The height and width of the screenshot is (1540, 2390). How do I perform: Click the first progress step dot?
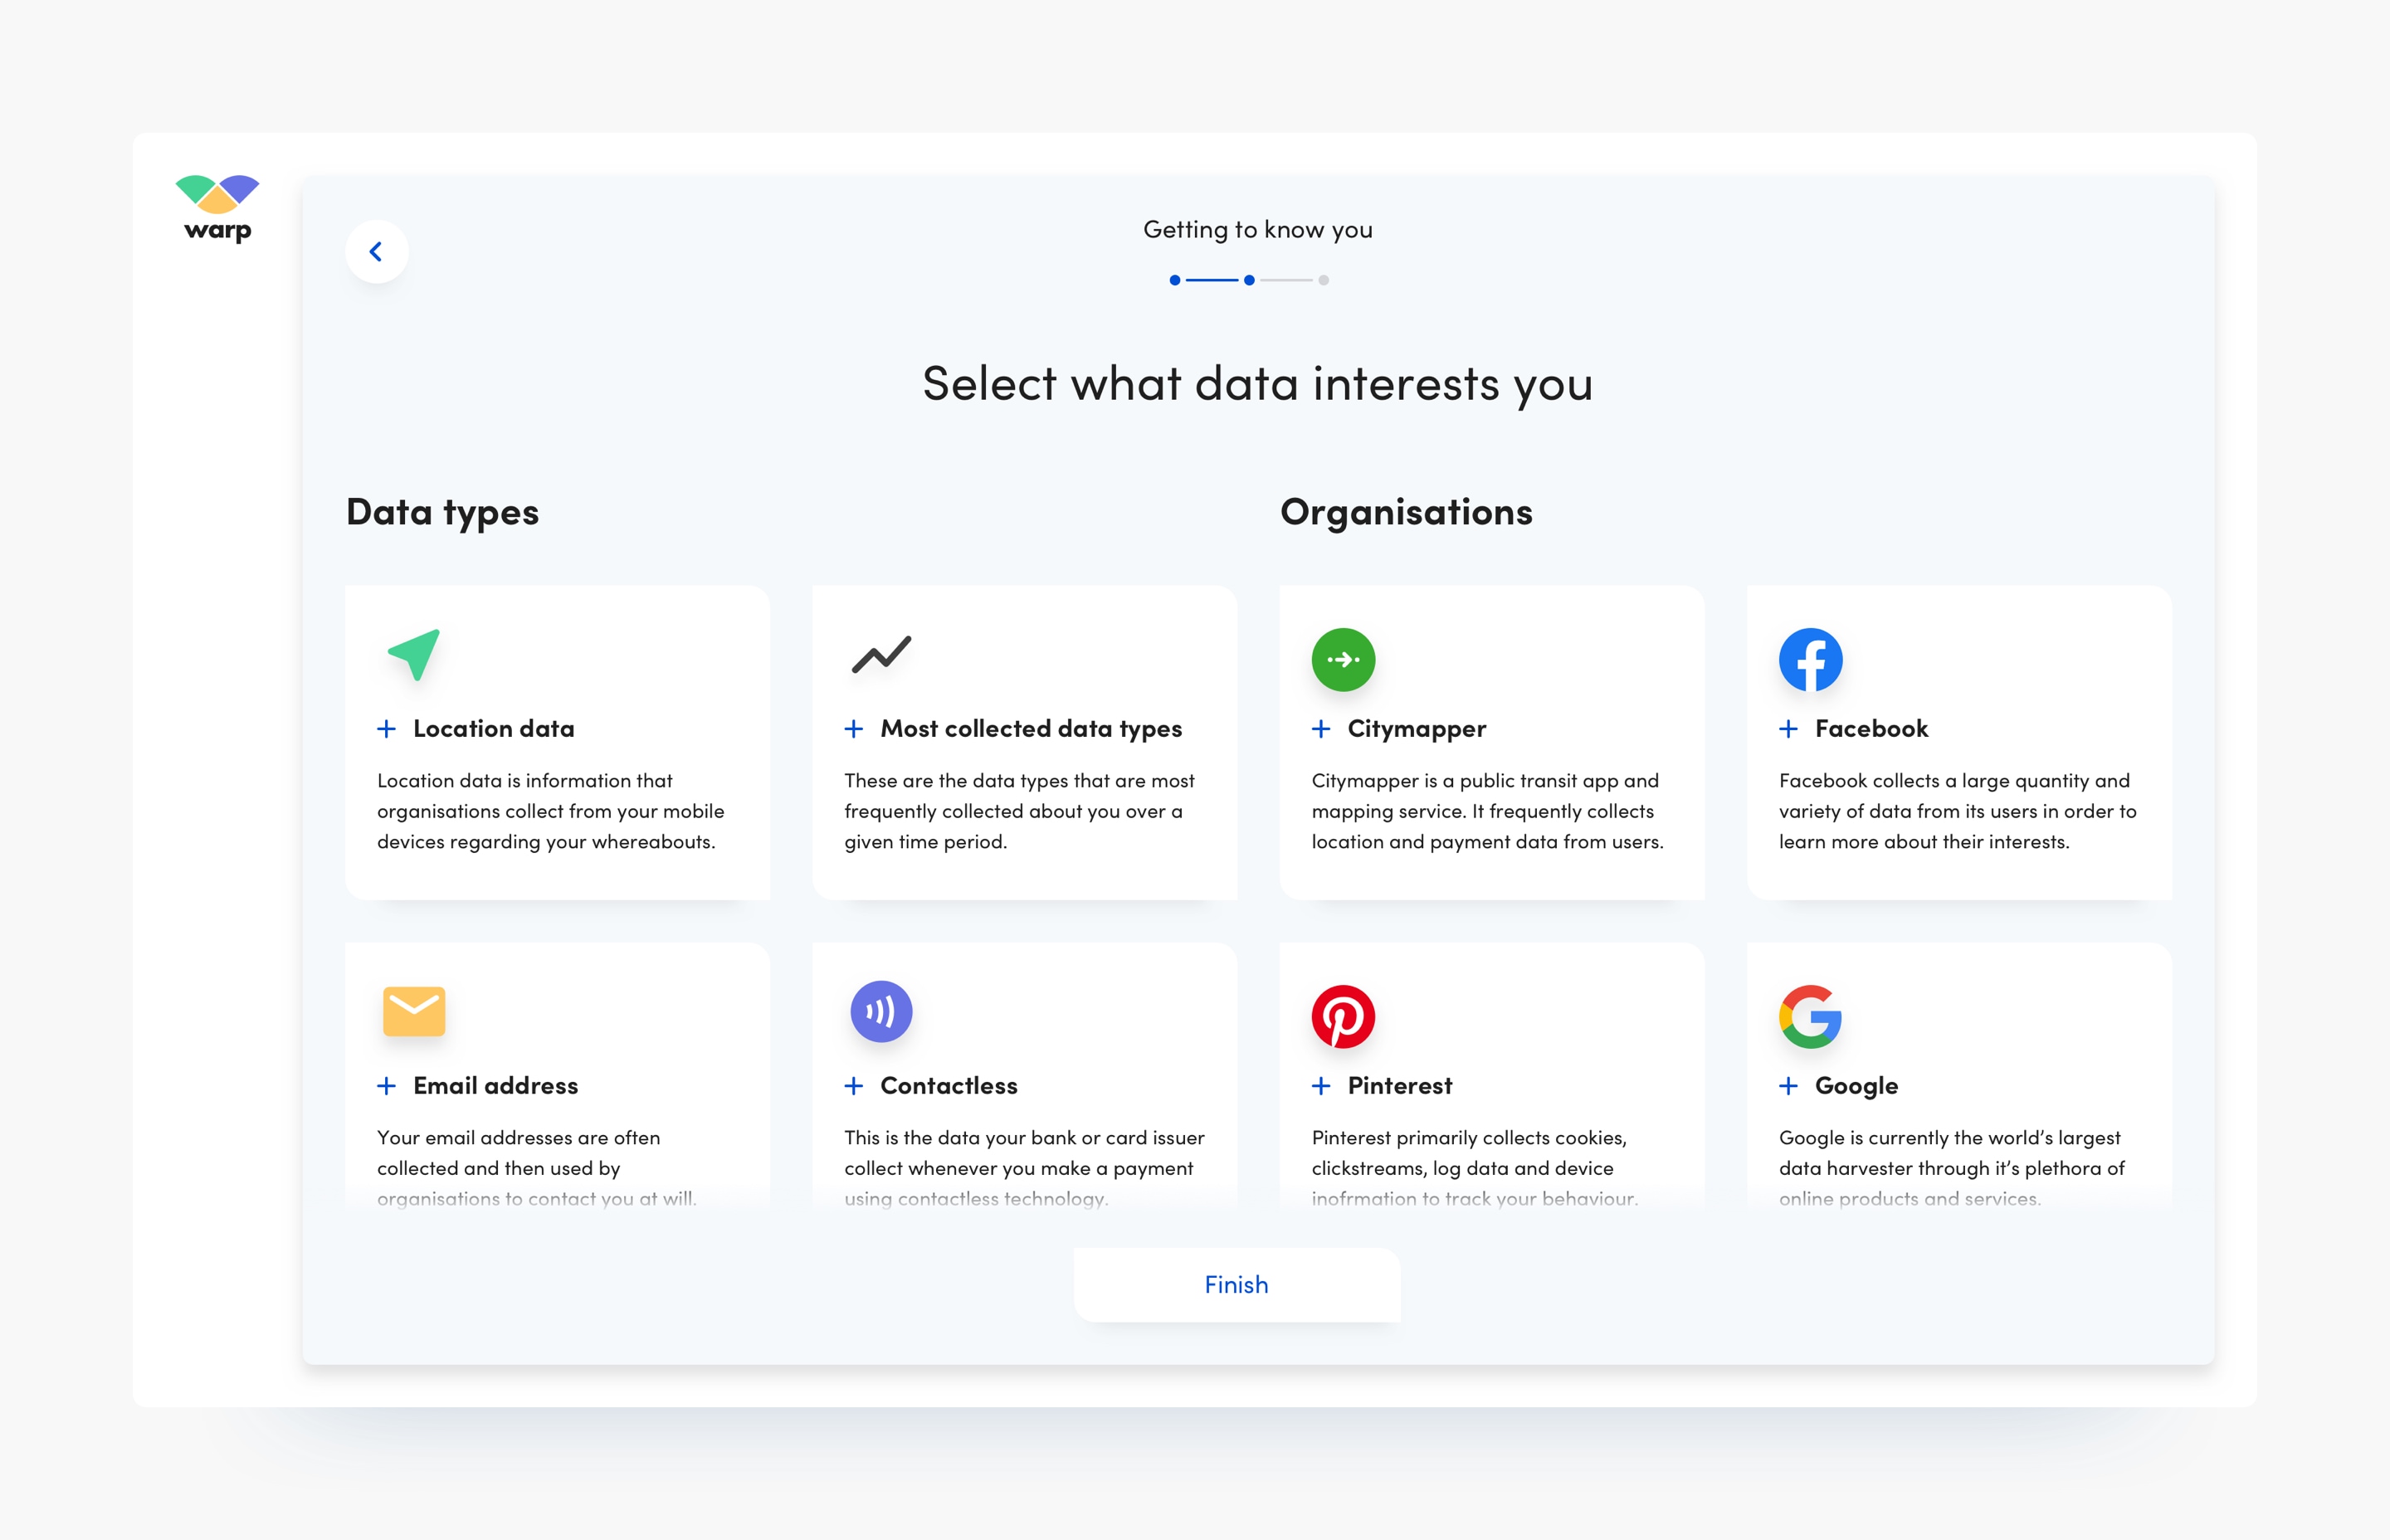(x=1175, y=280)
